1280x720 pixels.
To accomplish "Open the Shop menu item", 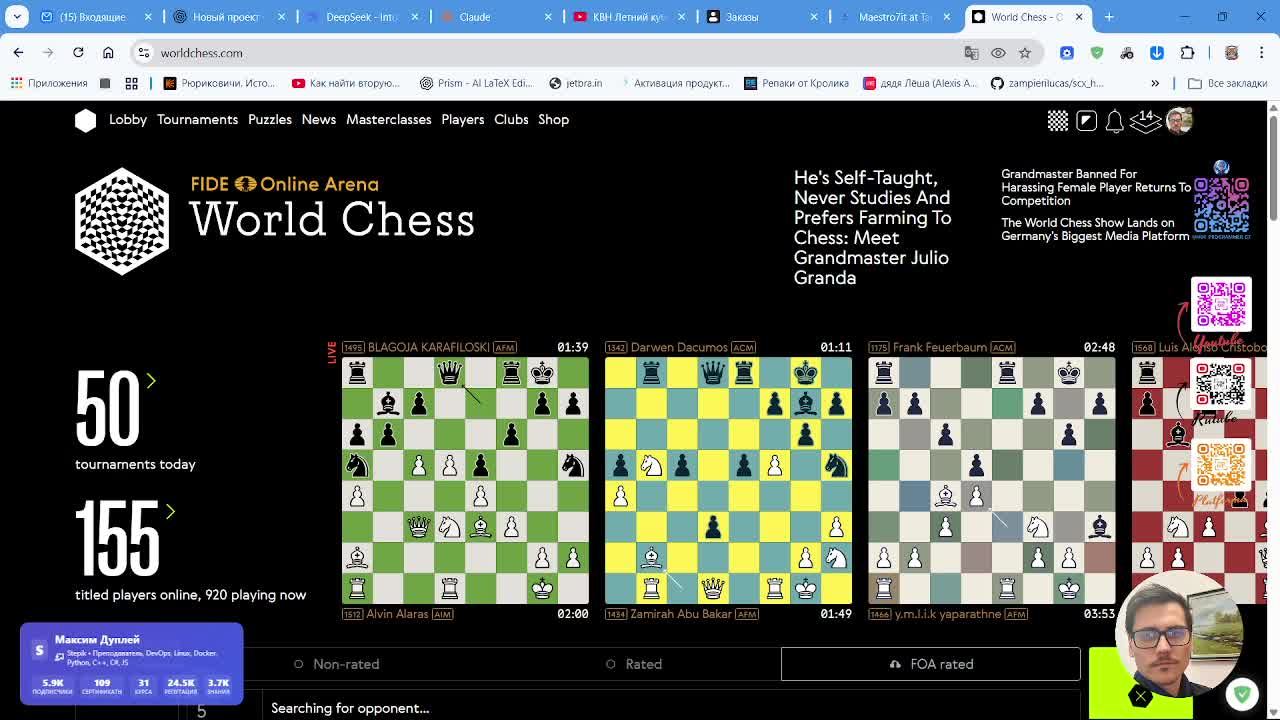I will coord(553,120).
